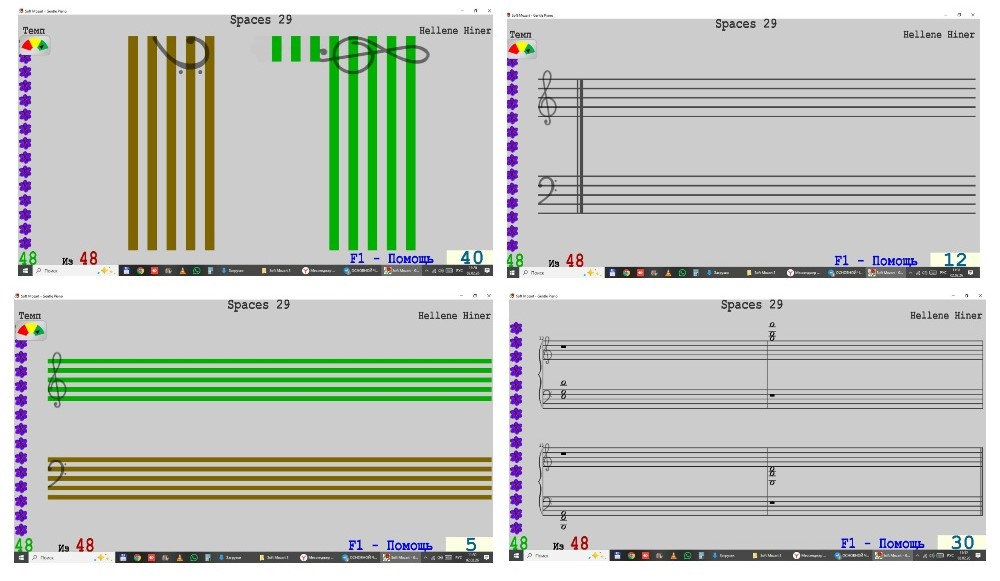The height and width of the screenshot is (581, 1000).
Task: Select the rotated bass clef over brown vertical bars
Action: tap(186, 54)
